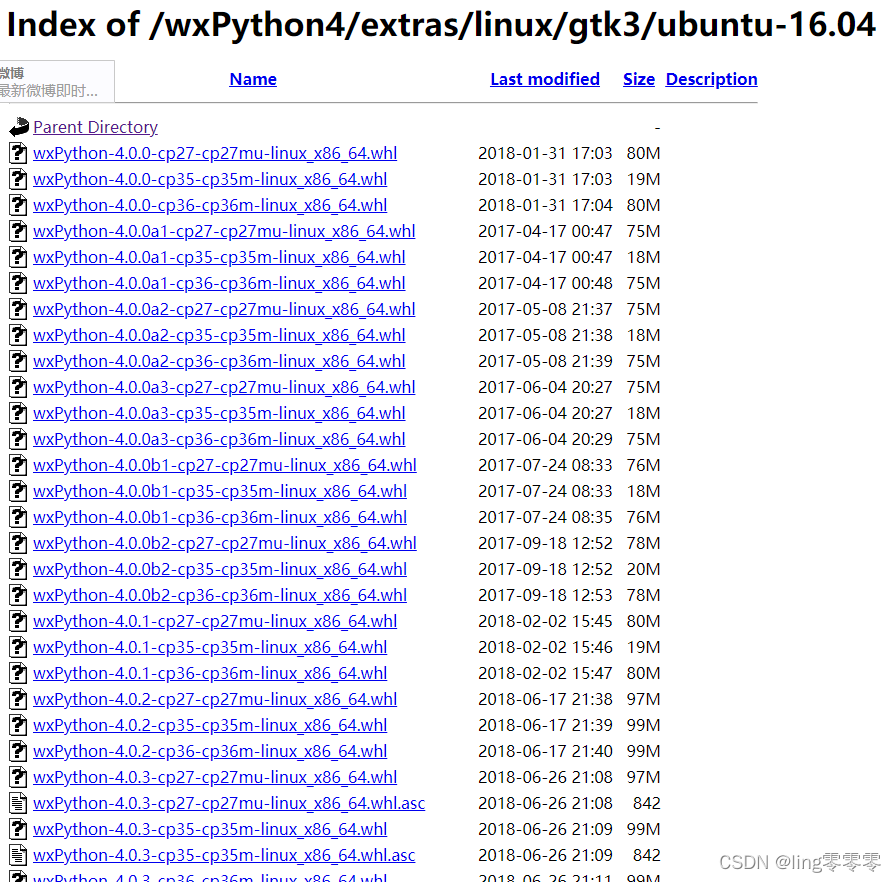Open wxPython-4.0.3-cp27-cp27mu whl.asc signature link
The image size is (896, 882).
coord(229,803)
